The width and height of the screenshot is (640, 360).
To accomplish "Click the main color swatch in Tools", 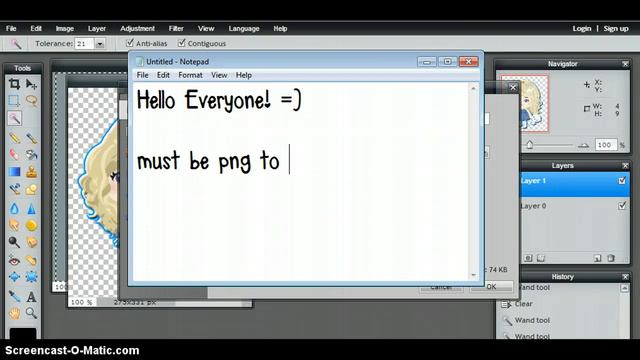I will 23,333.
